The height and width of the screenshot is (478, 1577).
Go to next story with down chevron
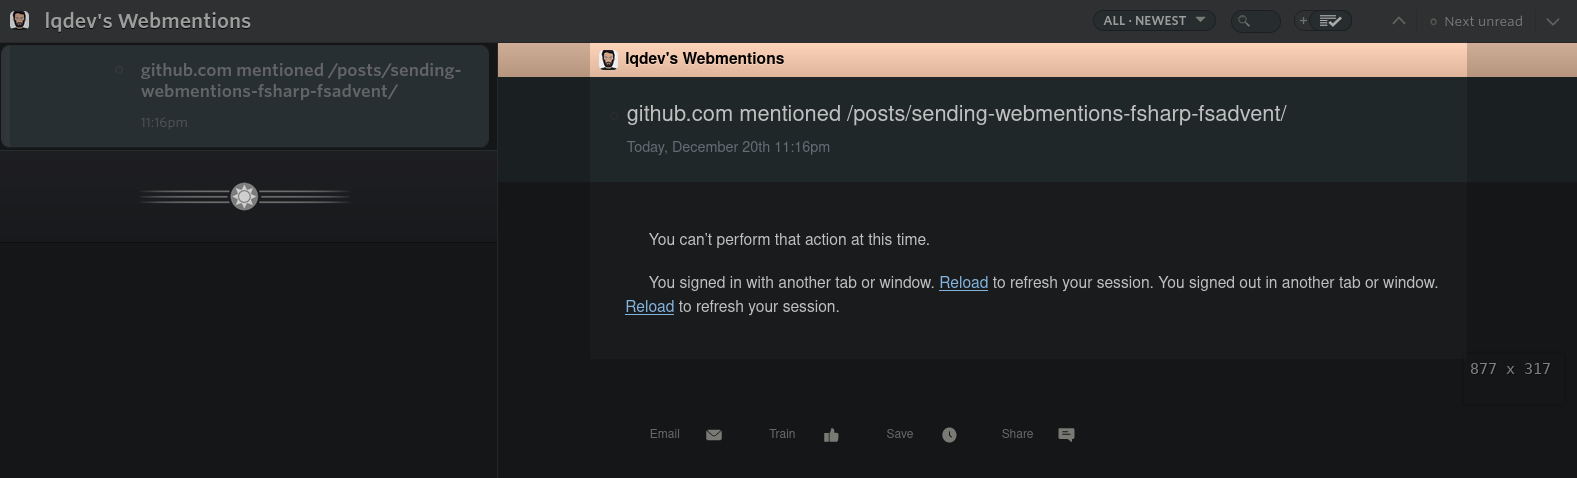point(1552,21)
